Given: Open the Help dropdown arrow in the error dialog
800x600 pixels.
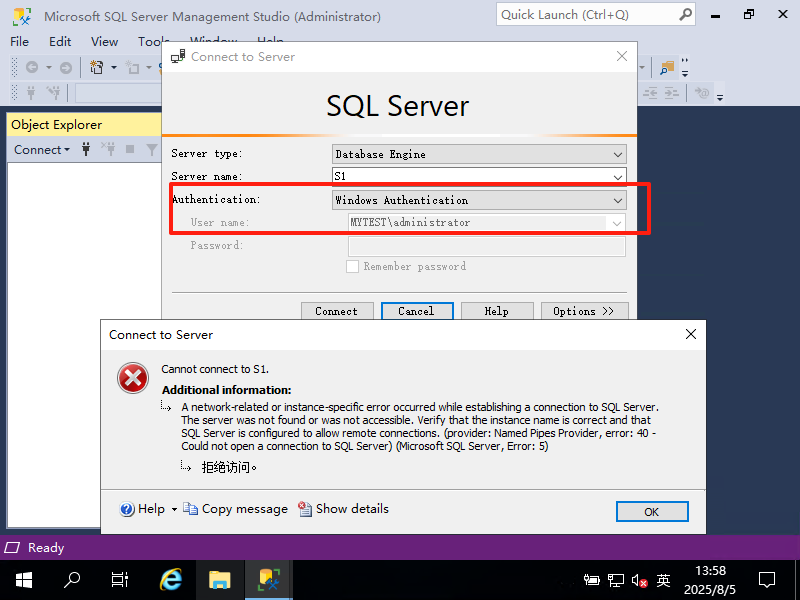Looking at the screenshot, I should [174, 509].
